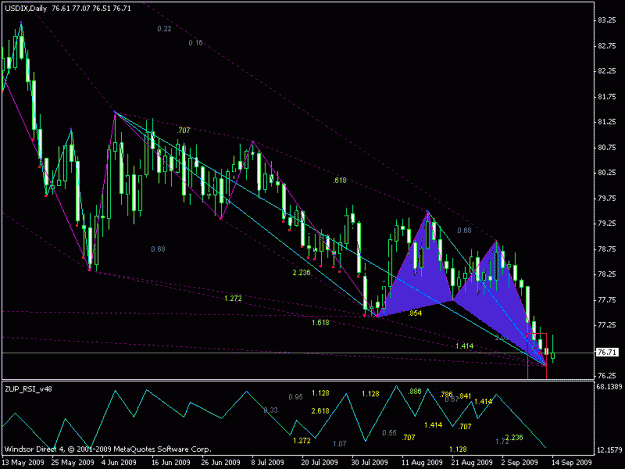
Task: Click the 2 Sep 2009 date label
Action: (520, 462)
